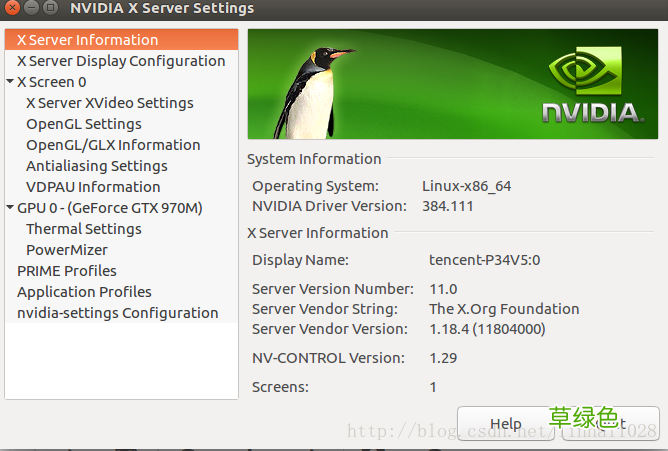Click the Help button

pyautogui.click(x=506, y=424)
